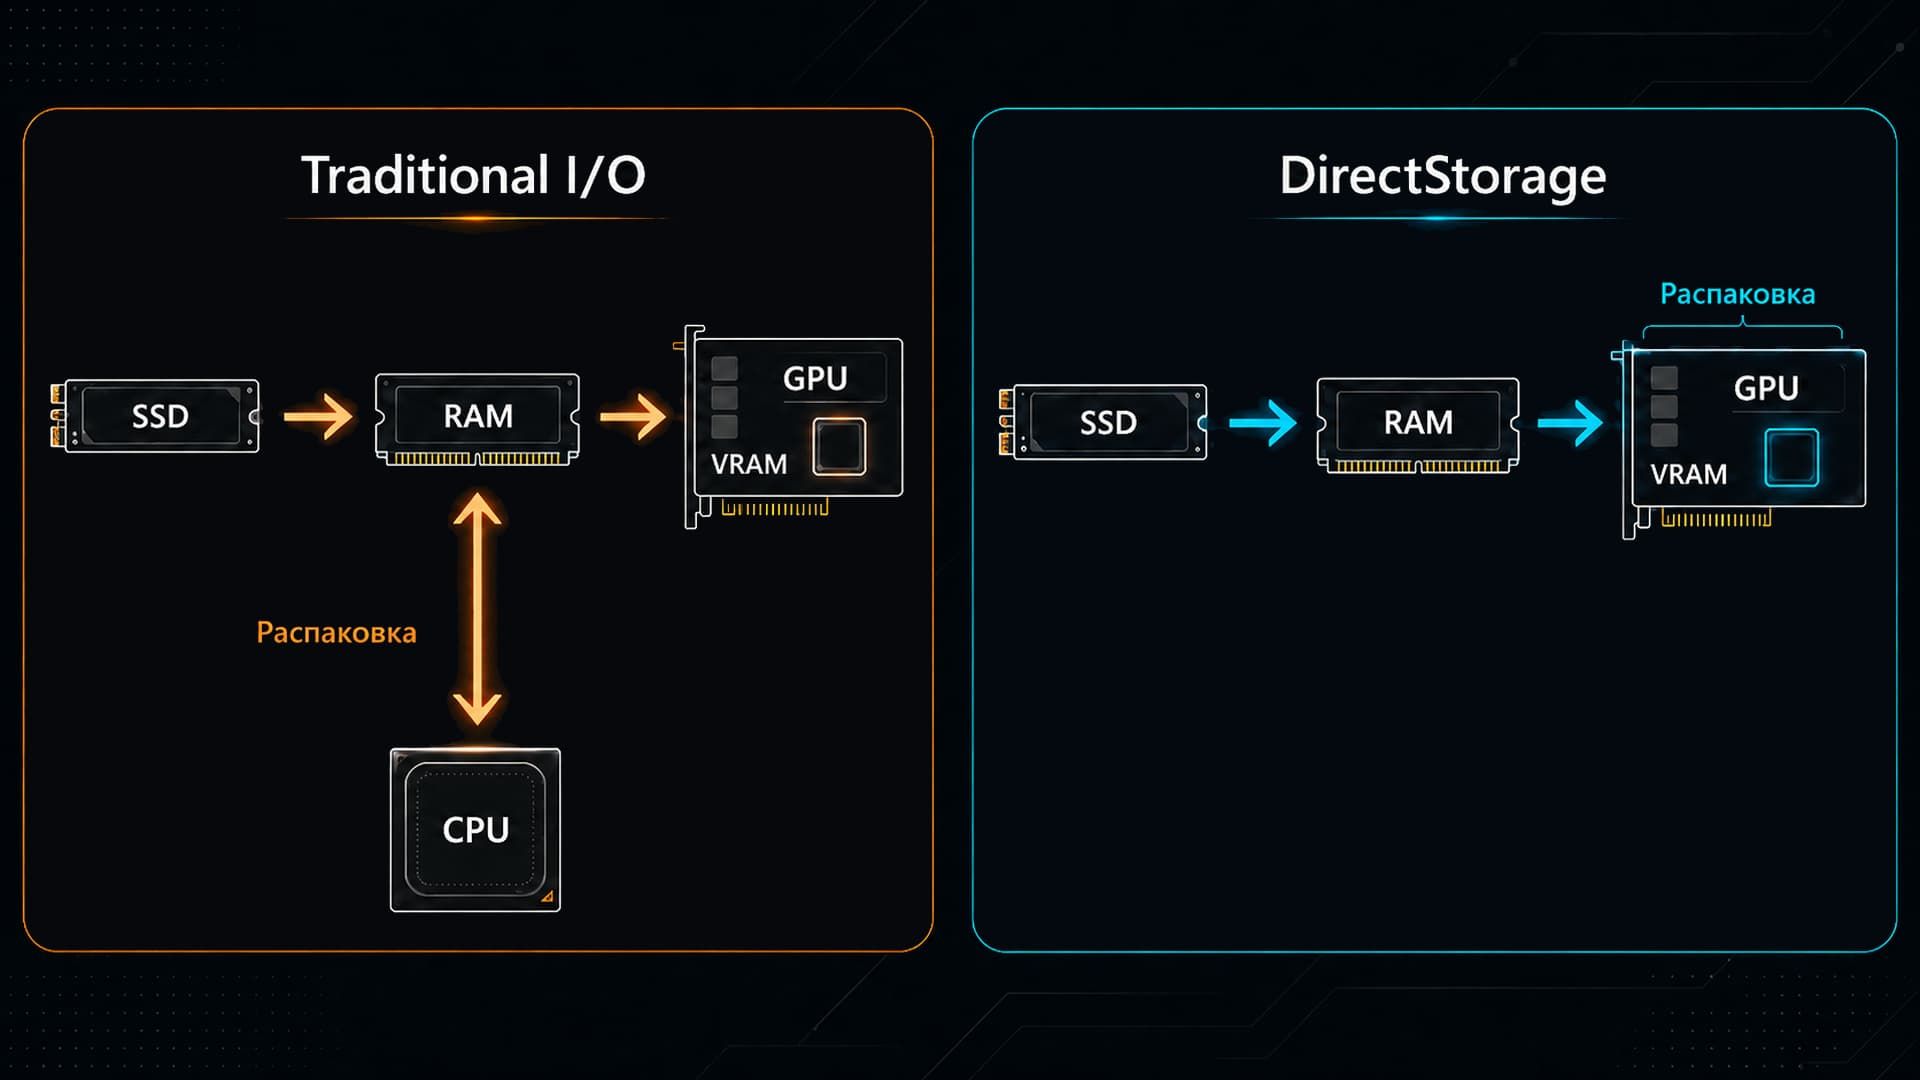Click the orange VRAM chip square on GPU
The width and height of the screenshot is (1920, 1080).
[839, 446]
